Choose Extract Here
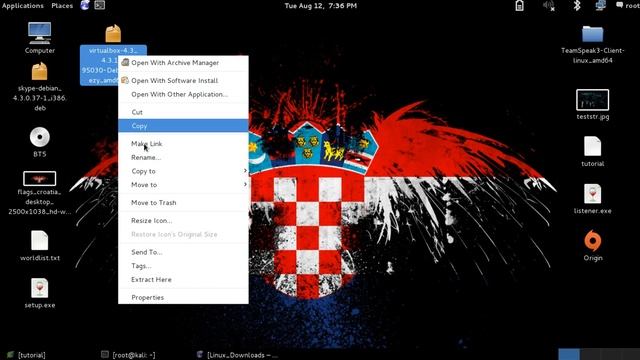Viewport: 640px width, 360px height. pyautogui.click(x=183, y=280)
